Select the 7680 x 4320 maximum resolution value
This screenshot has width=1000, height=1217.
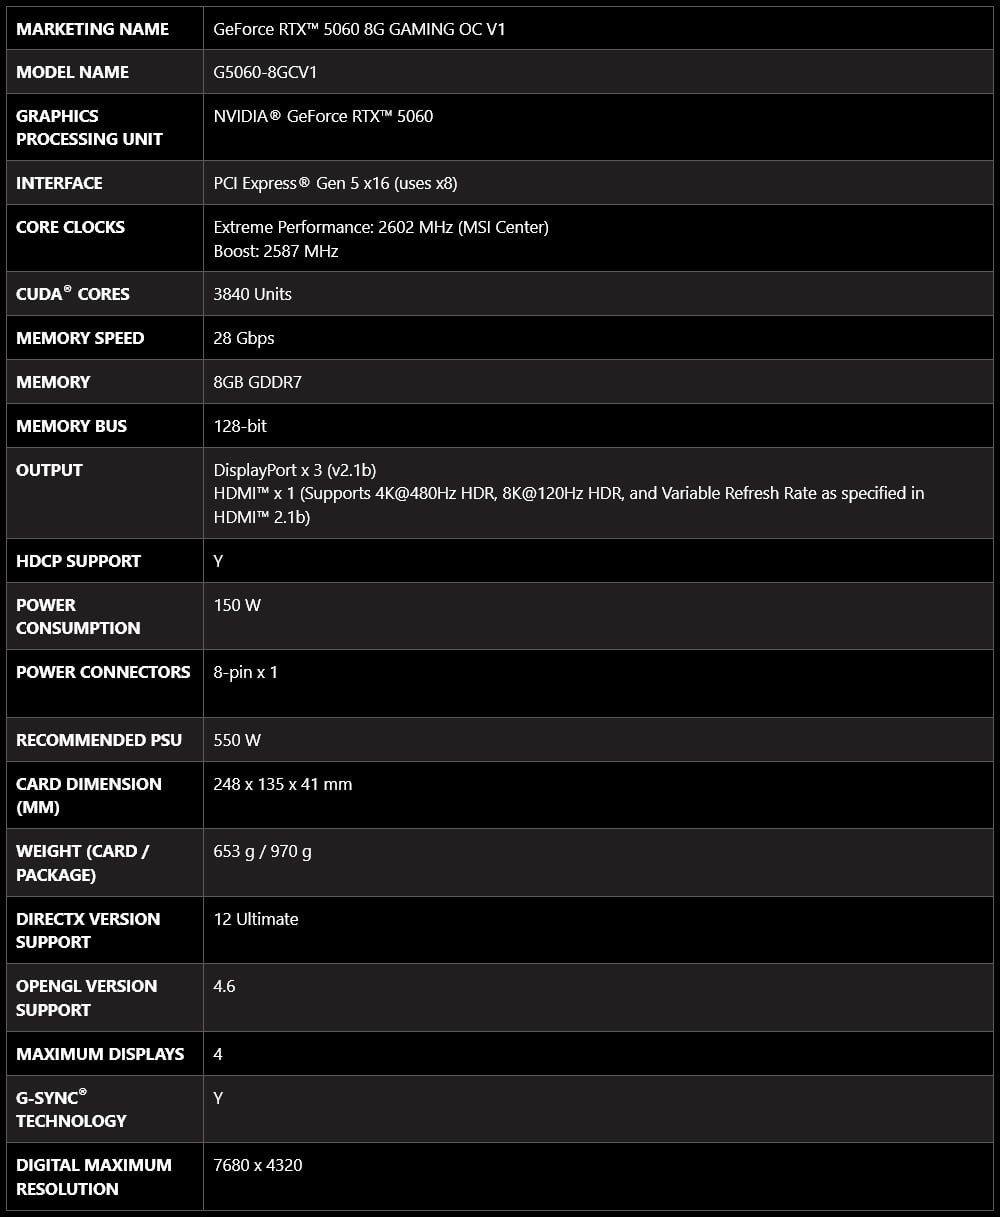click(x=258, y=1165)
